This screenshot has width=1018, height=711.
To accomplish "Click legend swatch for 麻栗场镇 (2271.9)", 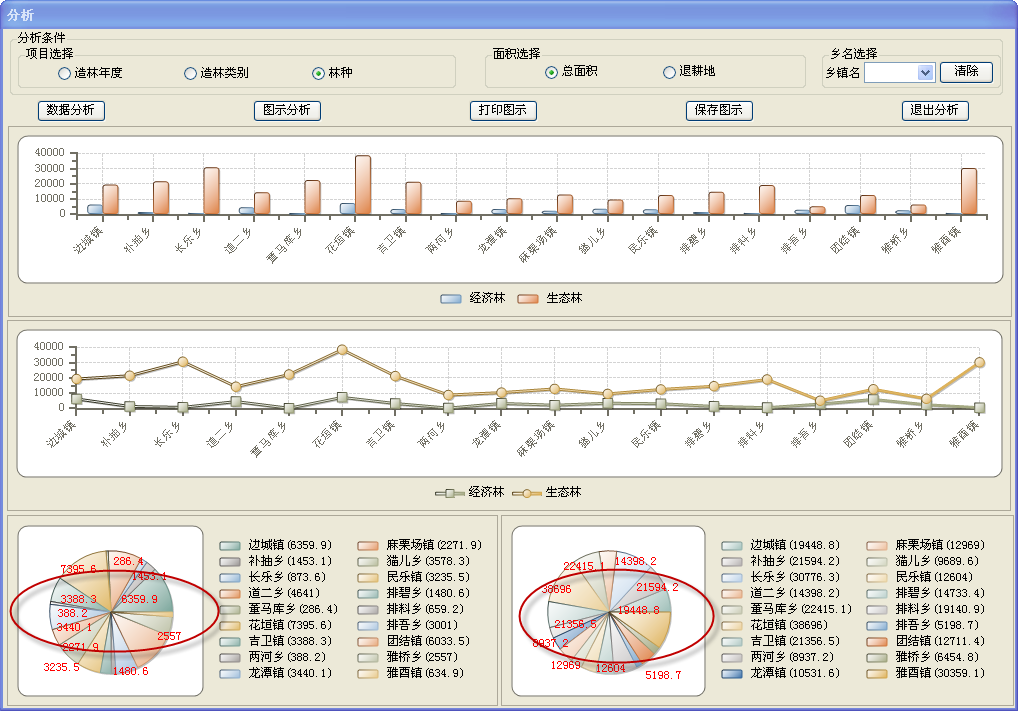I will click(x=368, y=546).
